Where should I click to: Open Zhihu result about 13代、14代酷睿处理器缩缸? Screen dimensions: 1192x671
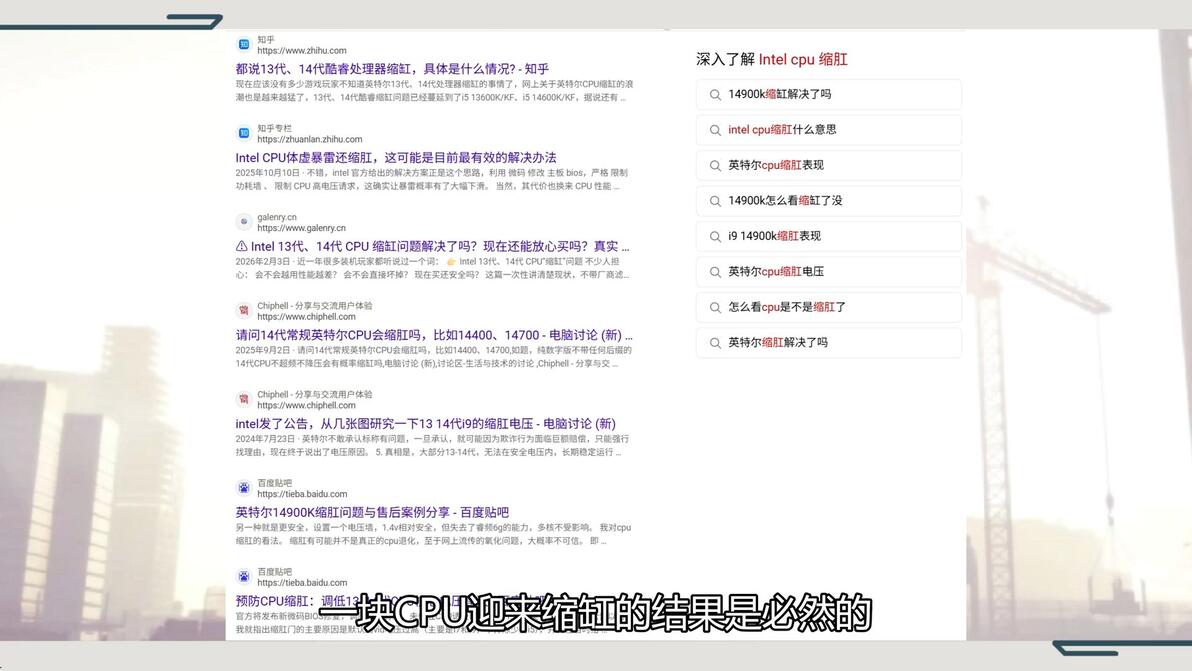coord(392,68)
